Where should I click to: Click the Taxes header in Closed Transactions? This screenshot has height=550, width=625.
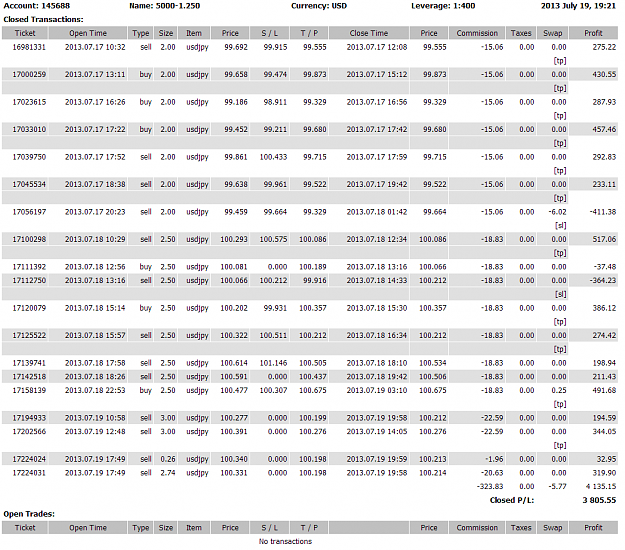[x=521, y=33]
